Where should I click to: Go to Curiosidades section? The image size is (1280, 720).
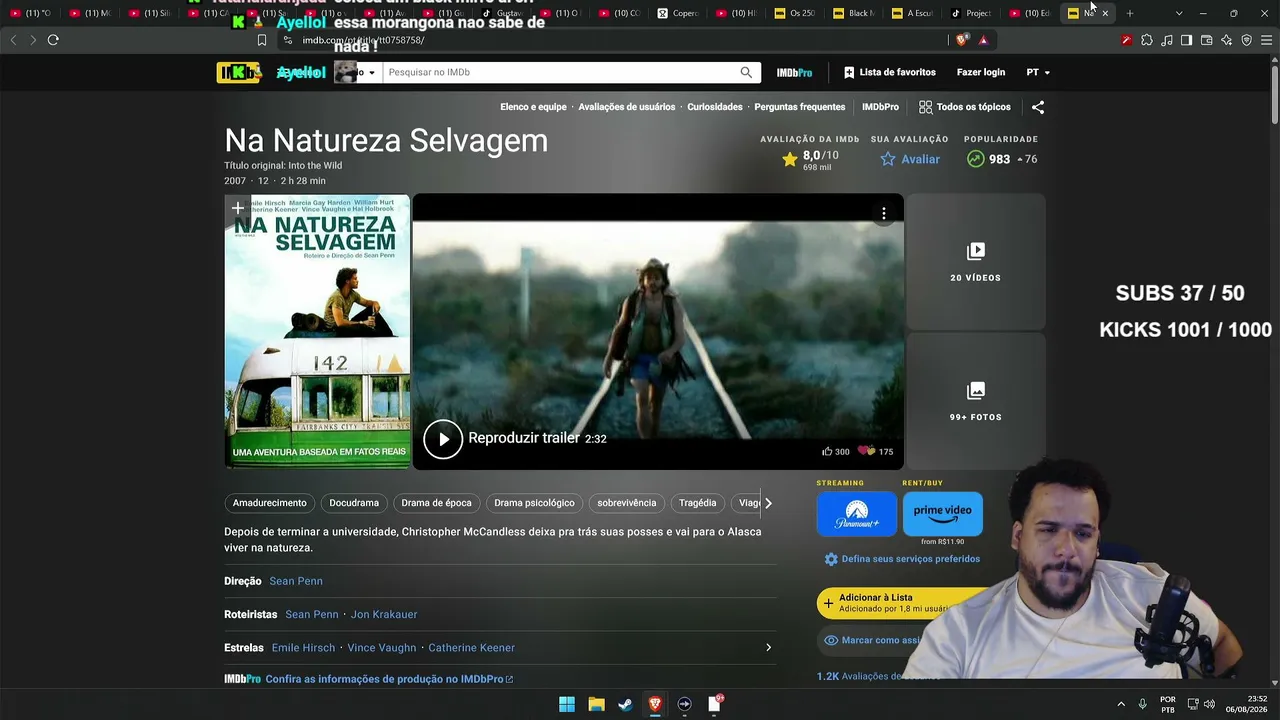[x=715, y=107]
